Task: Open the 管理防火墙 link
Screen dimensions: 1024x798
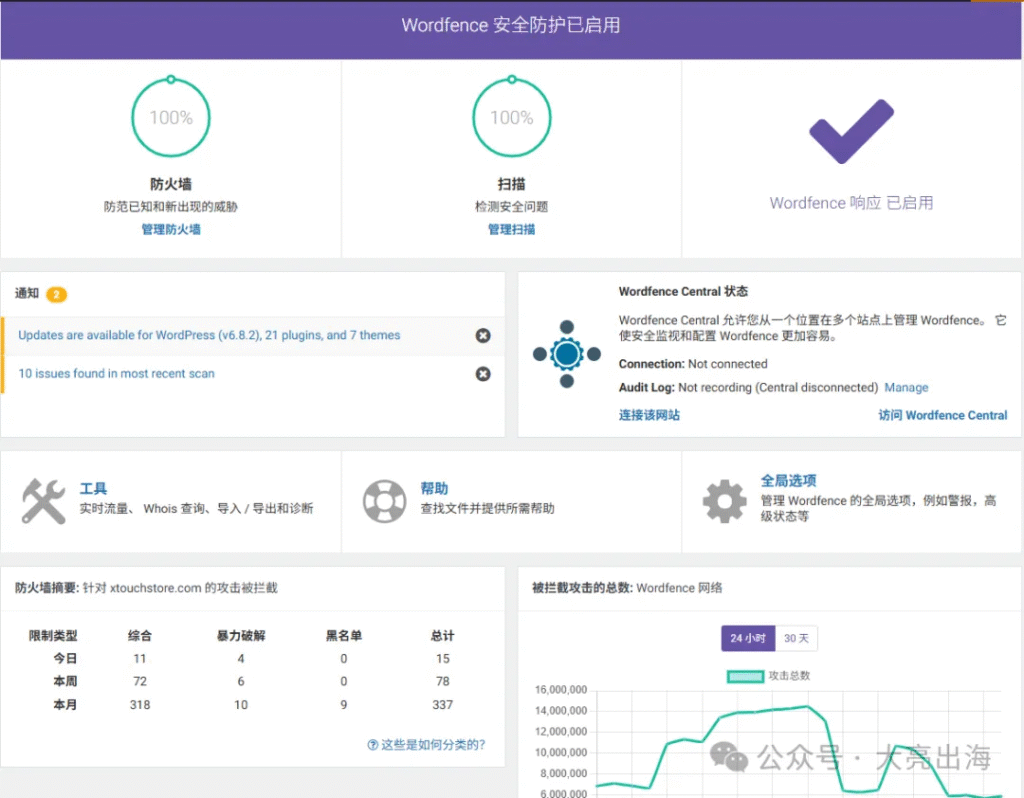Action: 170,229
